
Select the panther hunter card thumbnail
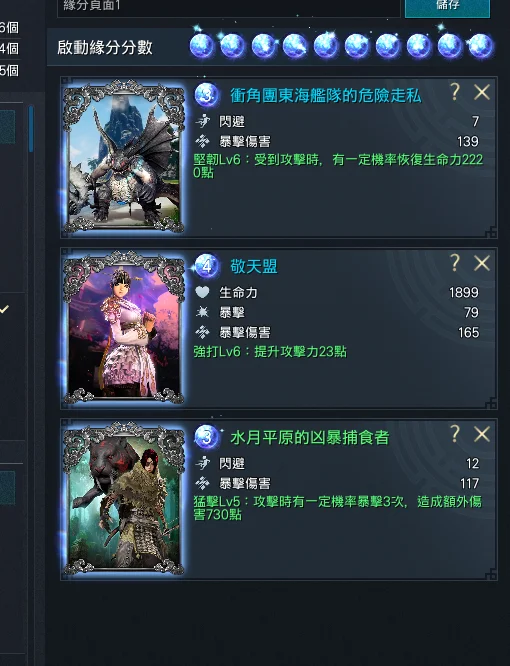coord(124,498)
